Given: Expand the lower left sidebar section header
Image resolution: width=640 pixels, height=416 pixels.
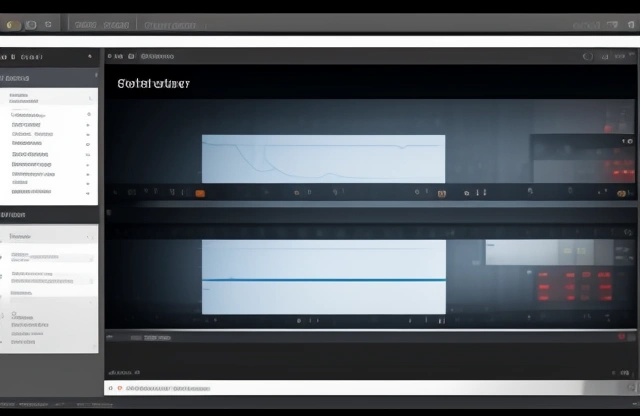Looking at the screenshot, I should click(x=14, y=215).
